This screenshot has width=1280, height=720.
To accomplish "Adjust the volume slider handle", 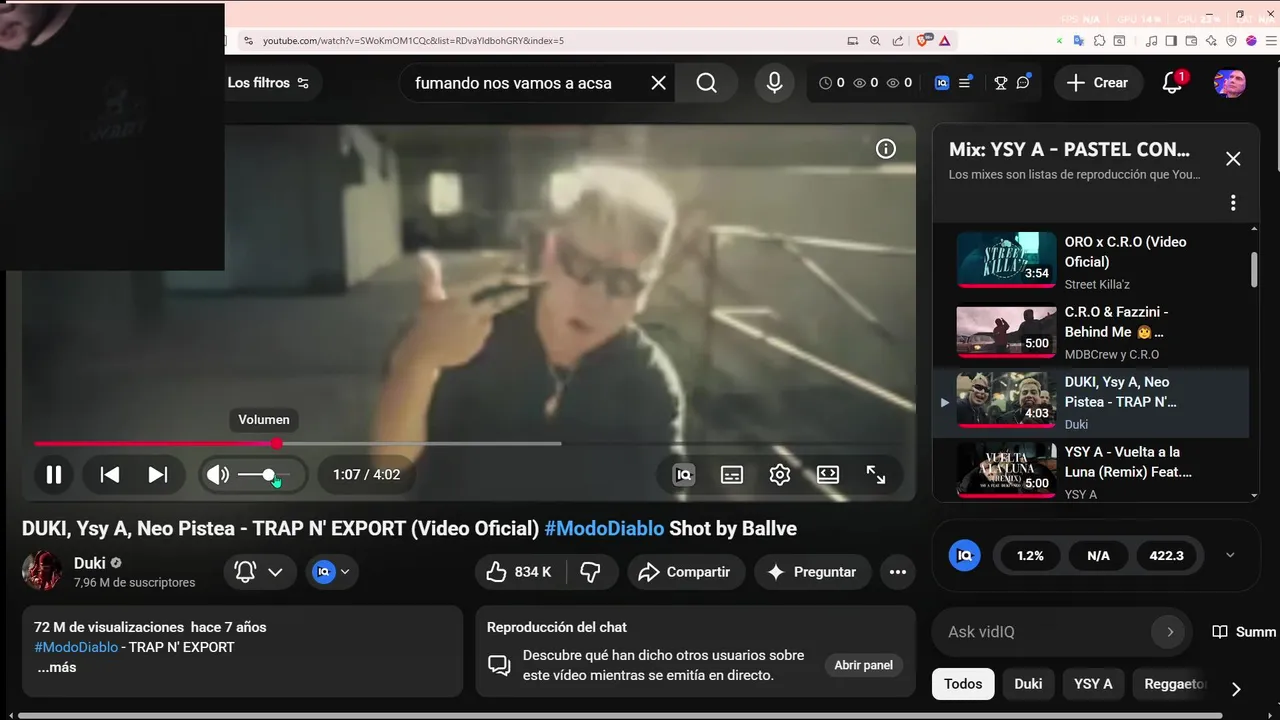I will click(268, 475).
